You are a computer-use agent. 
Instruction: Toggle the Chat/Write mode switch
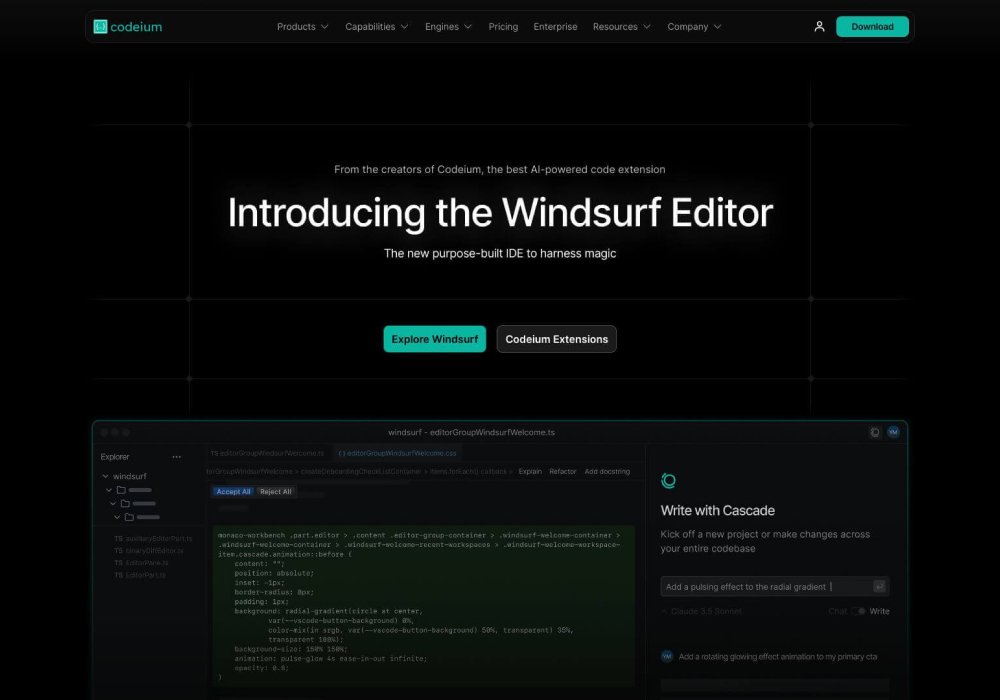tap(858, 611)
